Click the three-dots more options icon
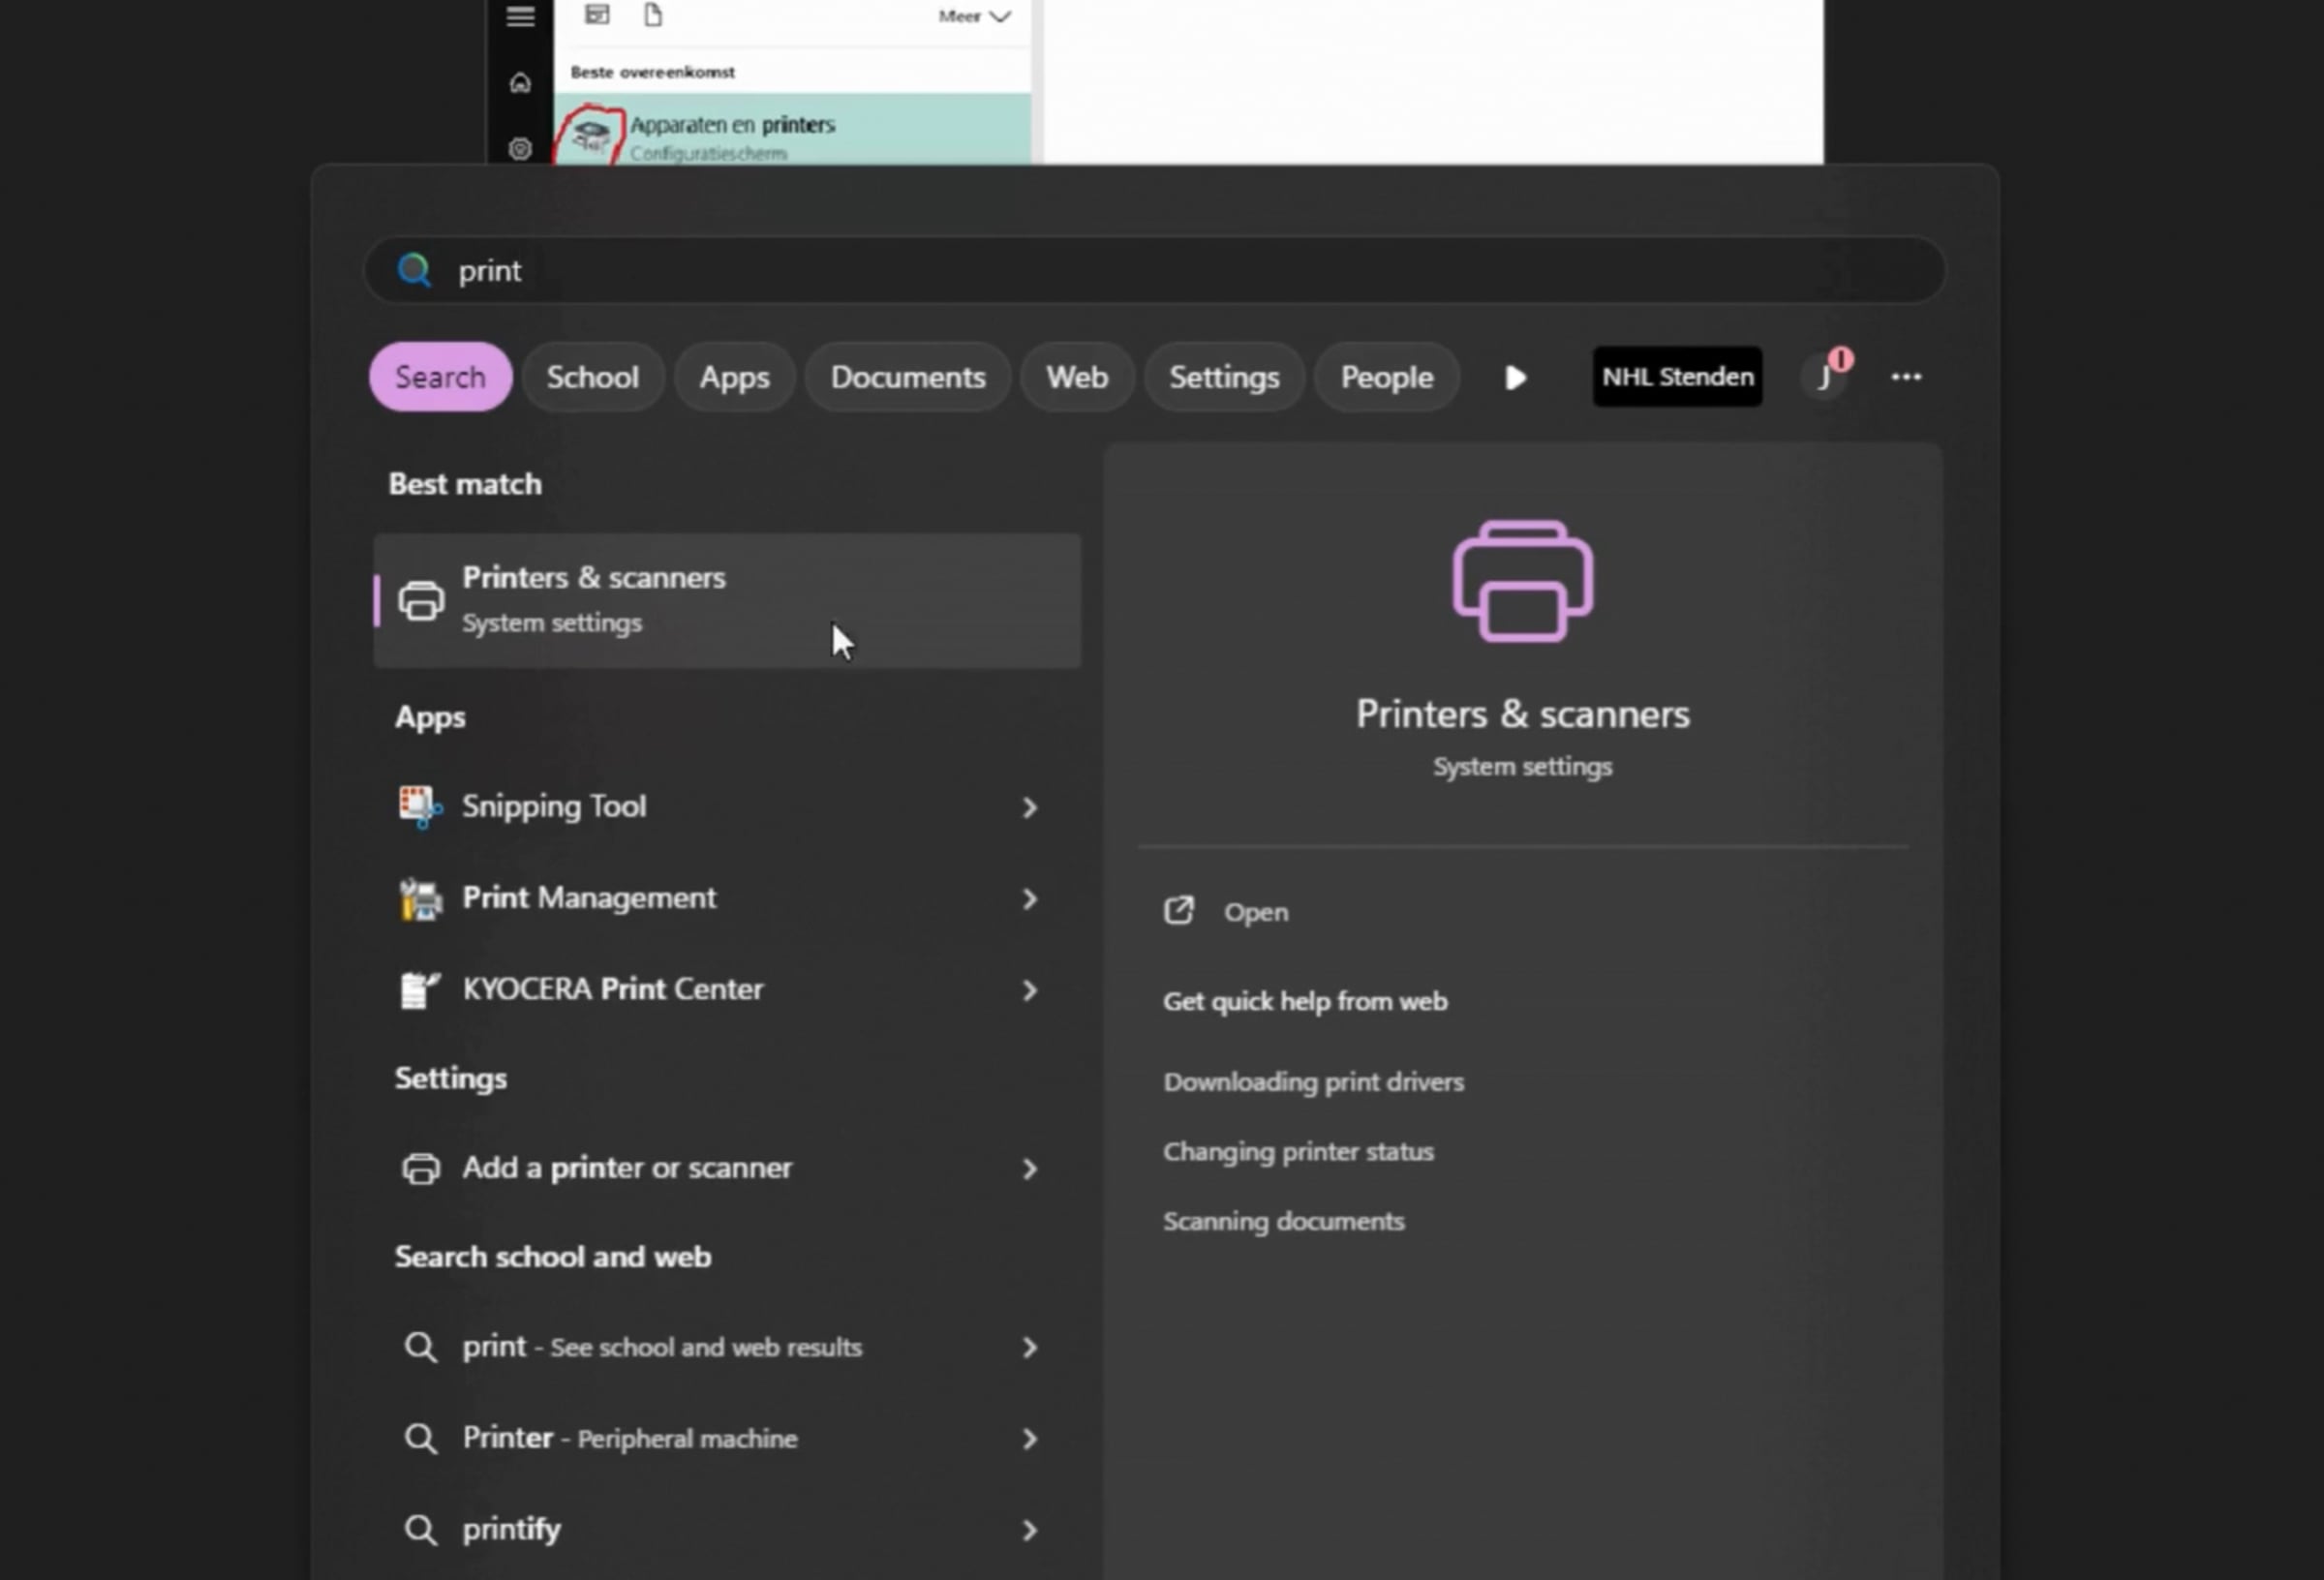 coord(1906,377)
